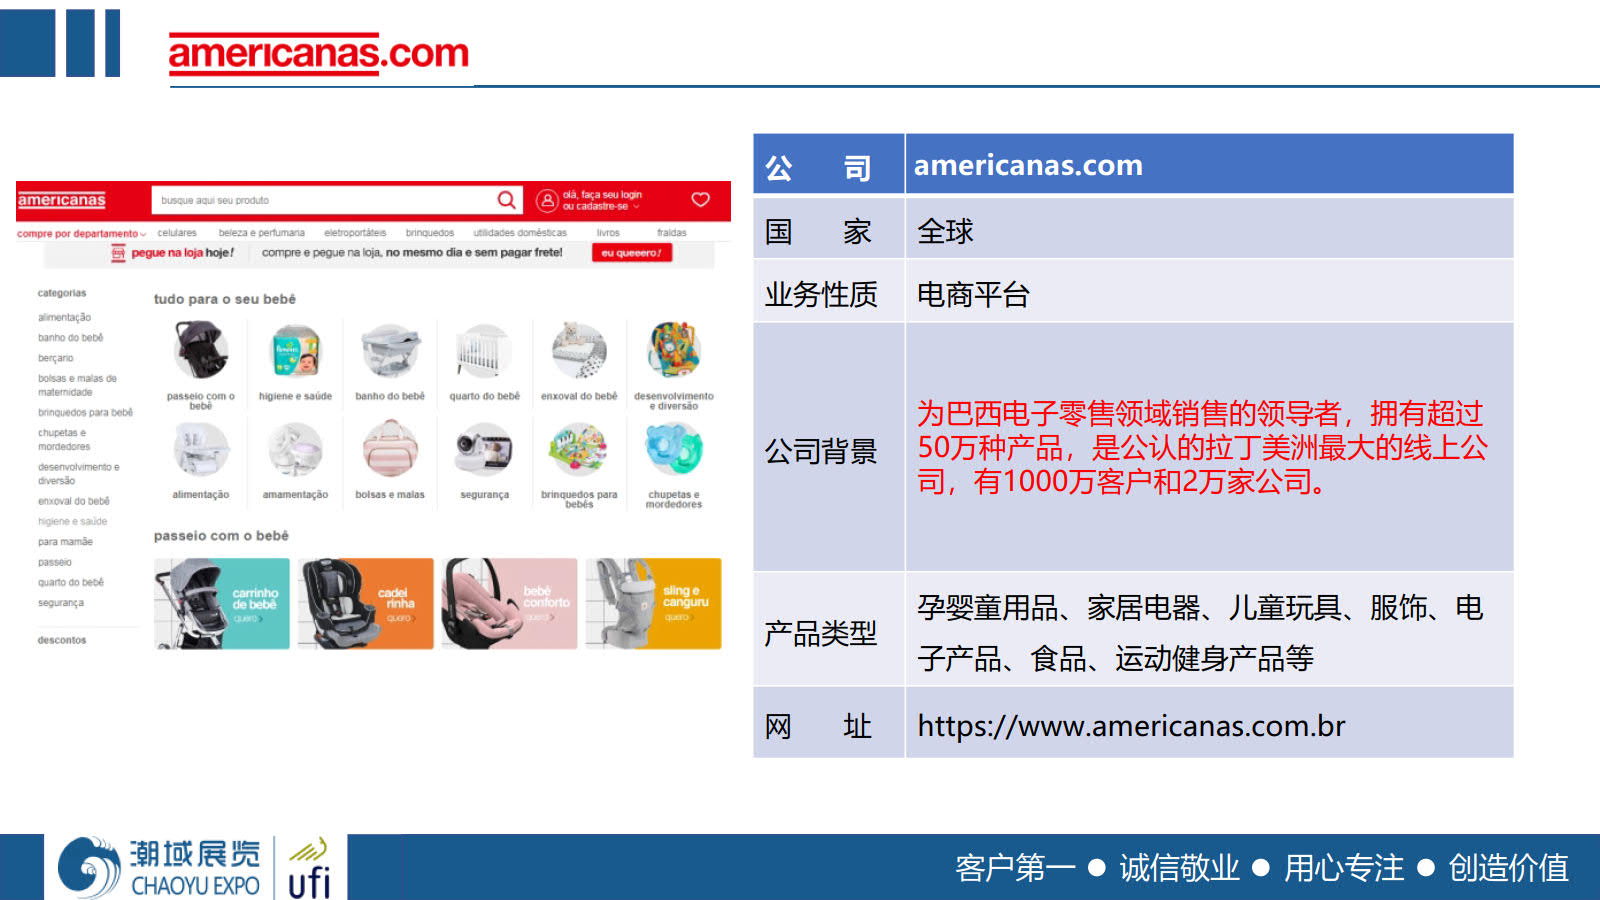Click the ufi logo in footer
This screenshot has height=900, width=1600.
[309, 868]
